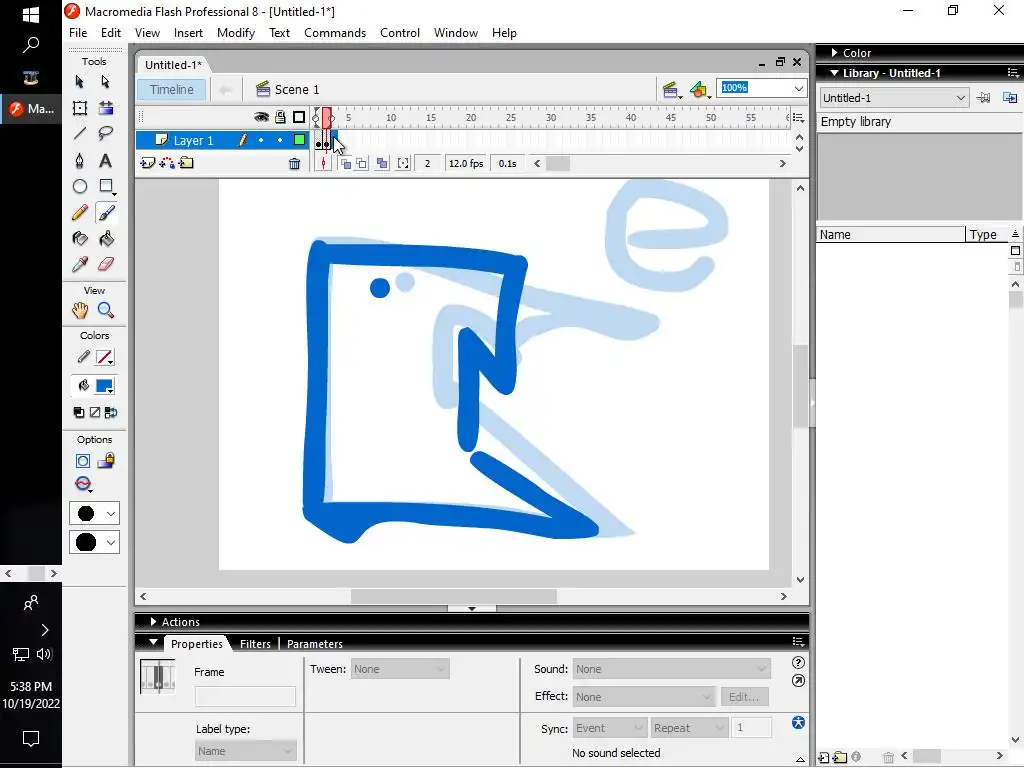Select the Zoom magnifier tool

point(106,311)
